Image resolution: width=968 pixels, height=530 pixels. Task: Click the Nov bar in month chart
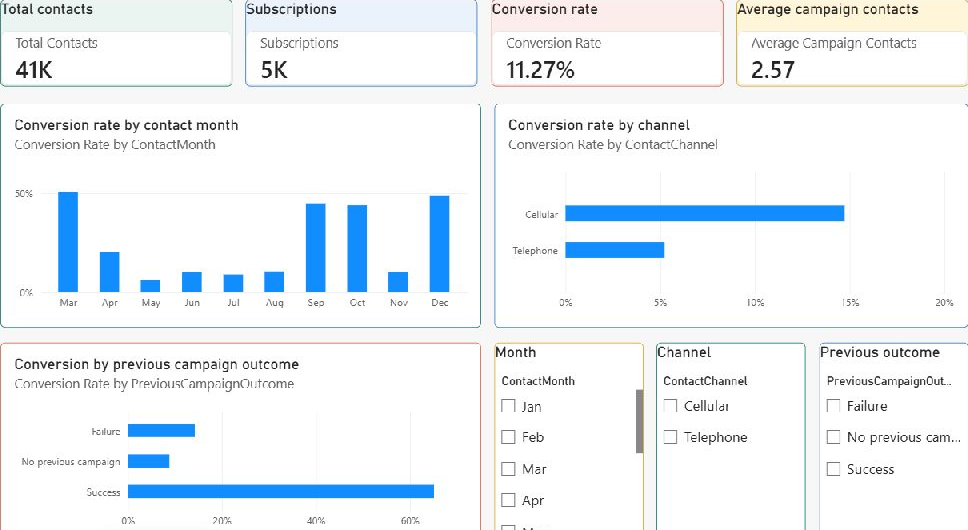pos(398,282)
